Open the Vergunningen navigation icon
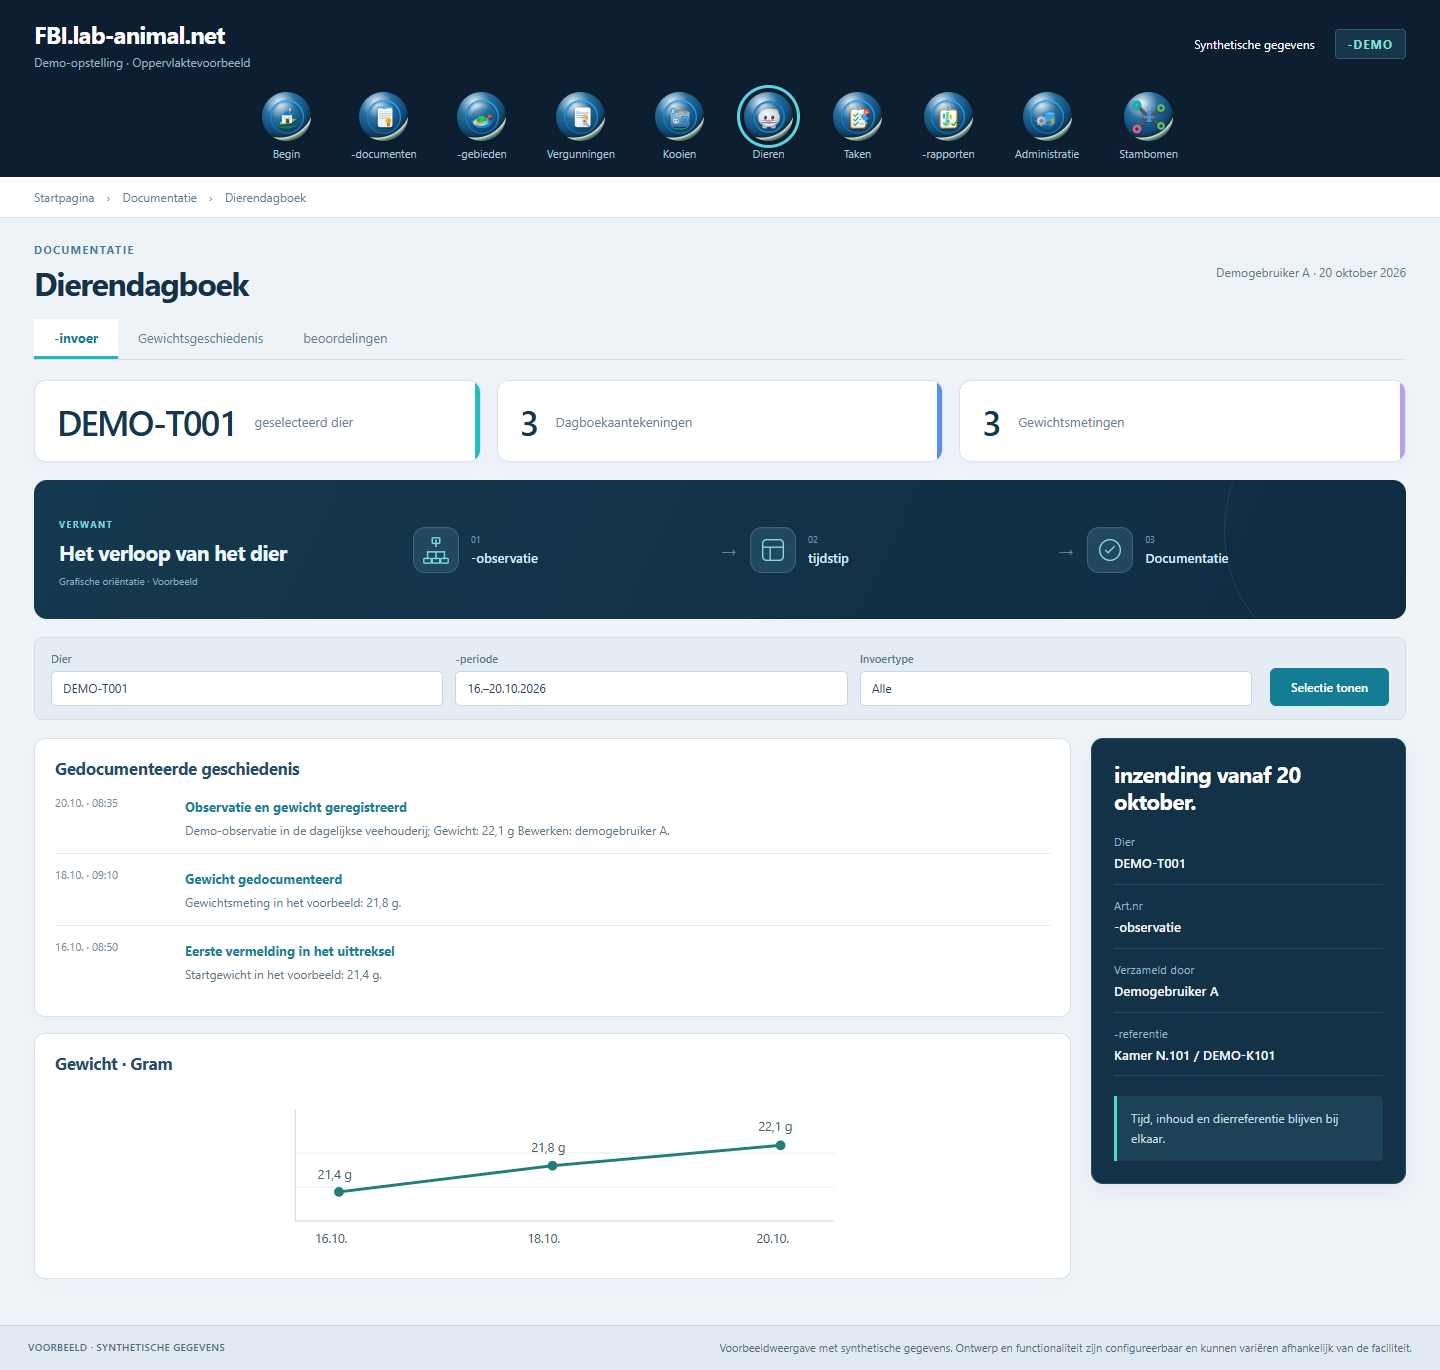The width and height of the screenshot is (1440, 1370). (x=581, y=117)
